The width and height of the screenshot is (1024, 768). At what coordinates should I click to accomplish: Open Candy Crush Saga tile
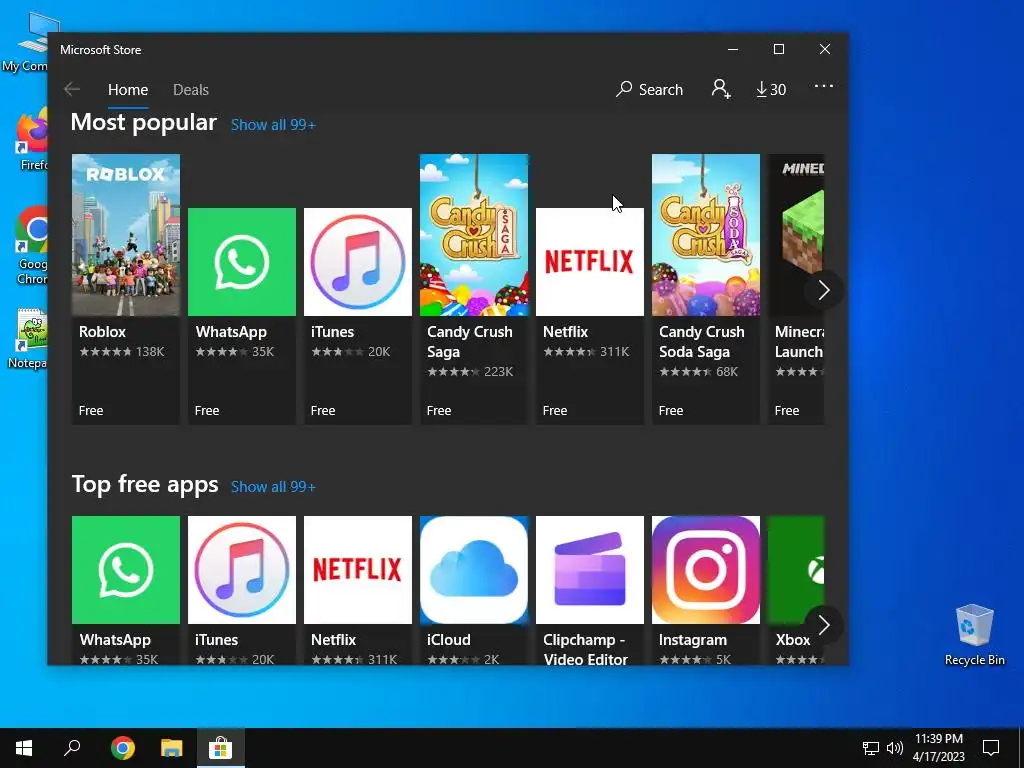(x=473, y=289)
